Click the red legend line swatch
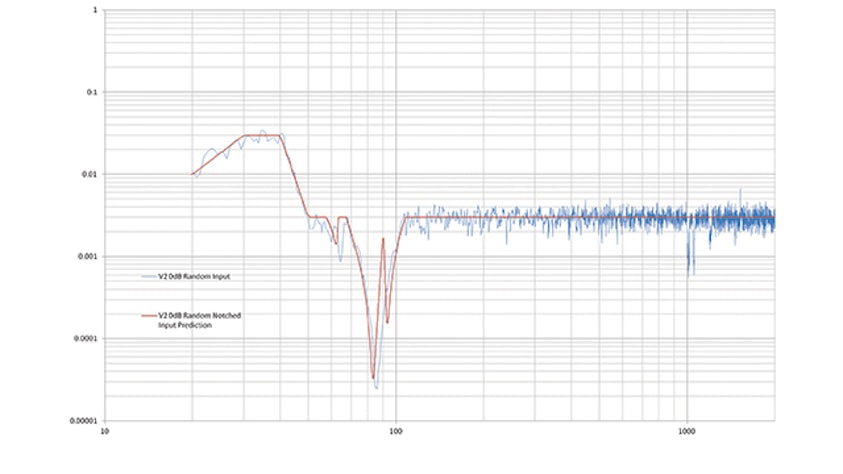Screen dimensions: 843x474 click(149, 316)
